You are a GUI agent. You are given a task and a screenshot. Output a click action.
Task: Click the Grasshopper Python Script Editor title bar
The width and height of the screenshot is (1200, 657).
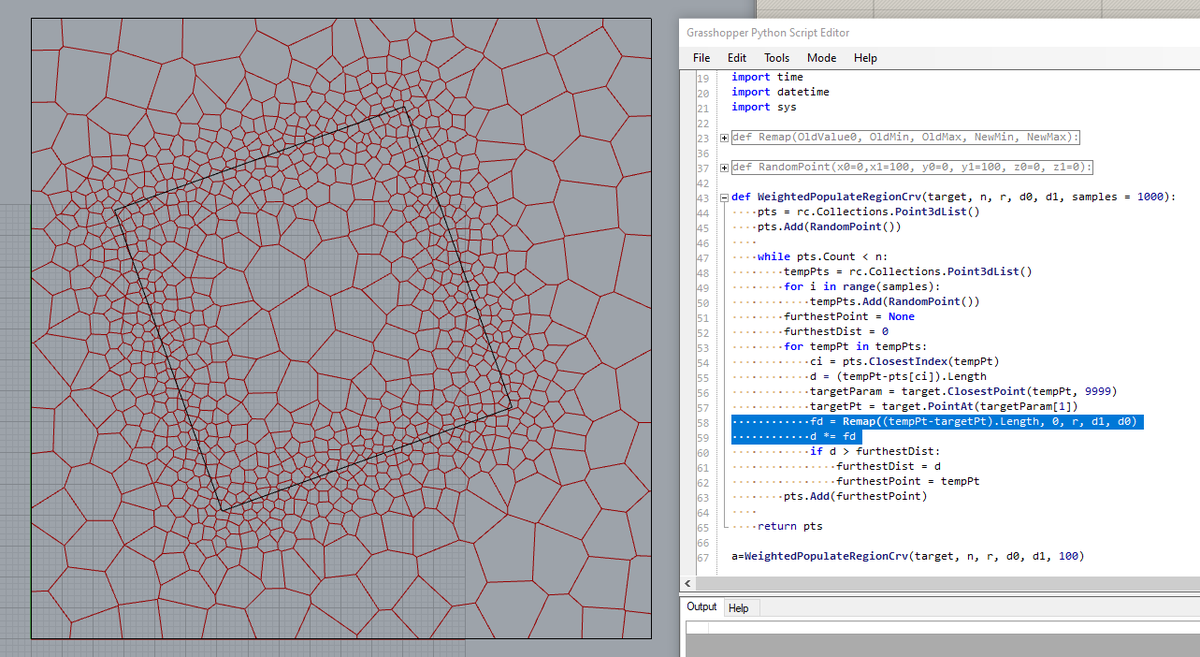938,33
